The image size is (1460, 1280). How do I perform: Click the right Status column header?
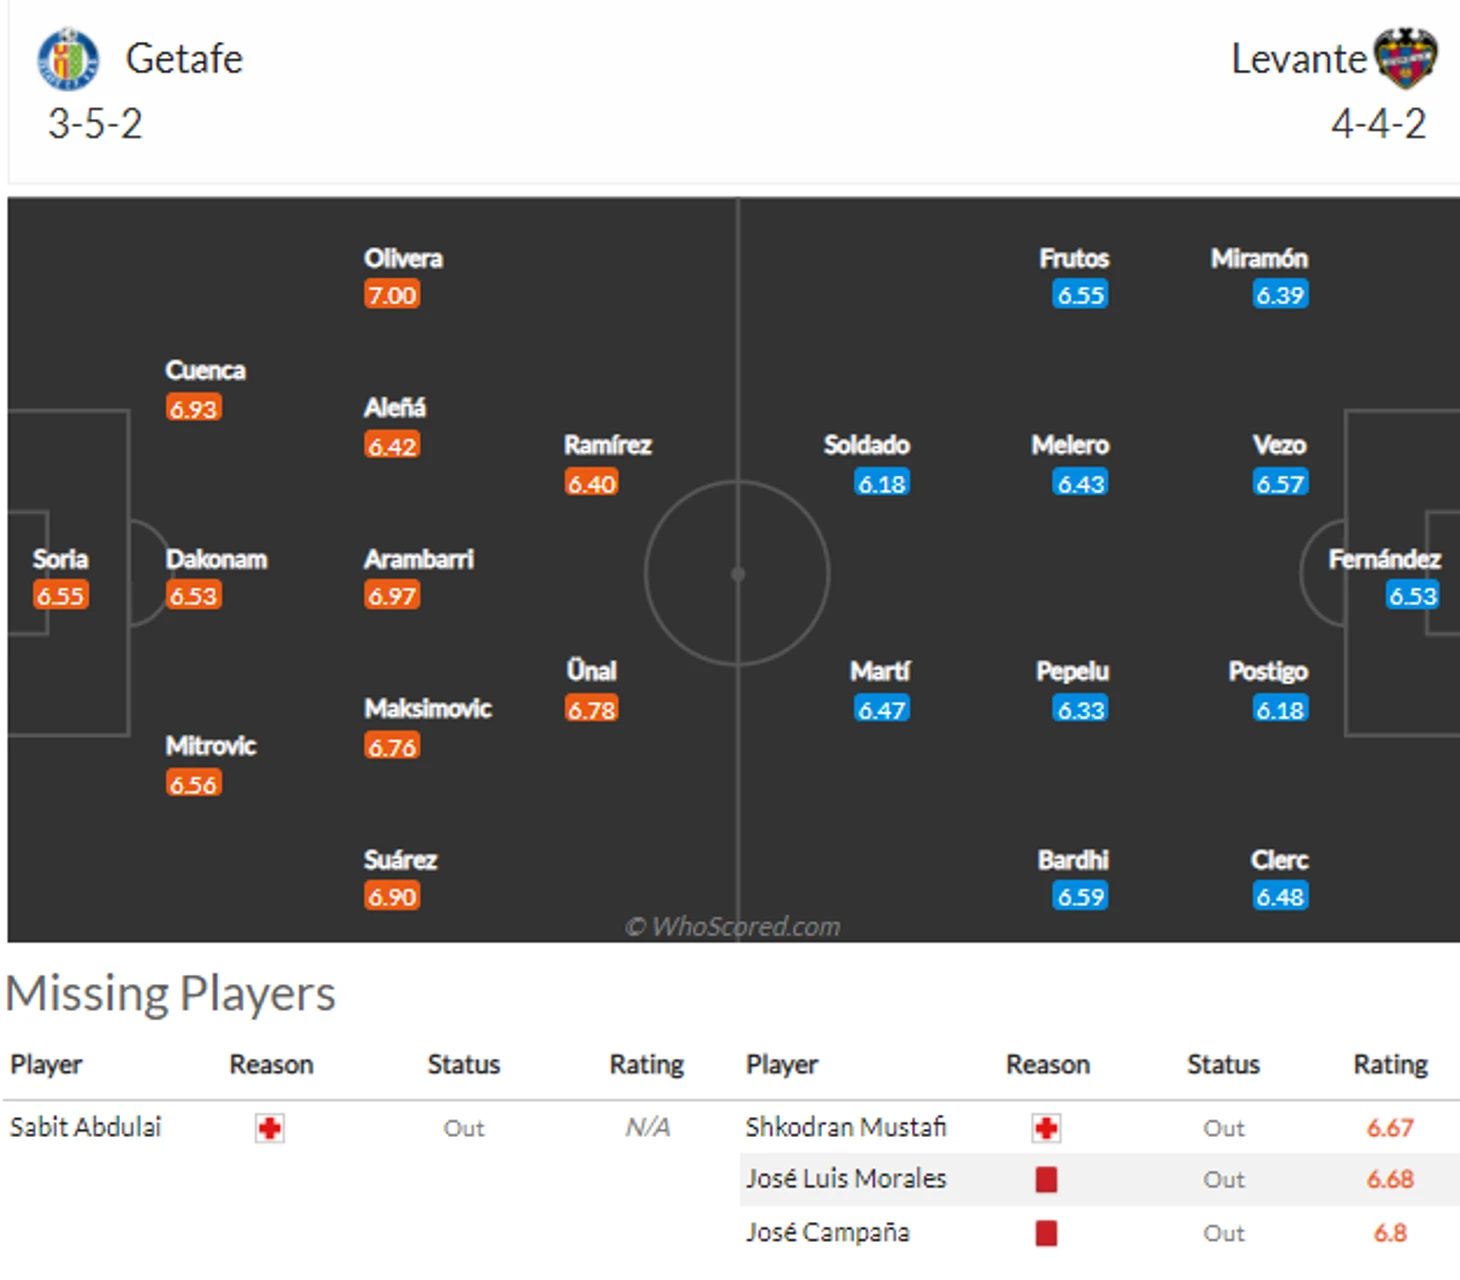click(x=1223, y=1064)
